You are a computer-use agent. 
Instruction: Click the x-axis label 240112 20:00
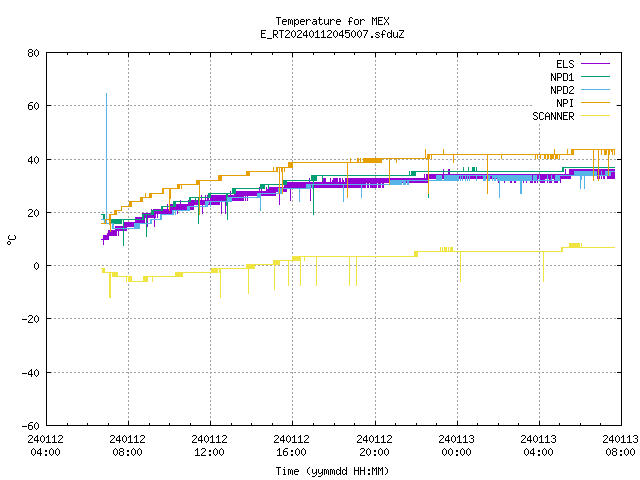pos(374,446)
